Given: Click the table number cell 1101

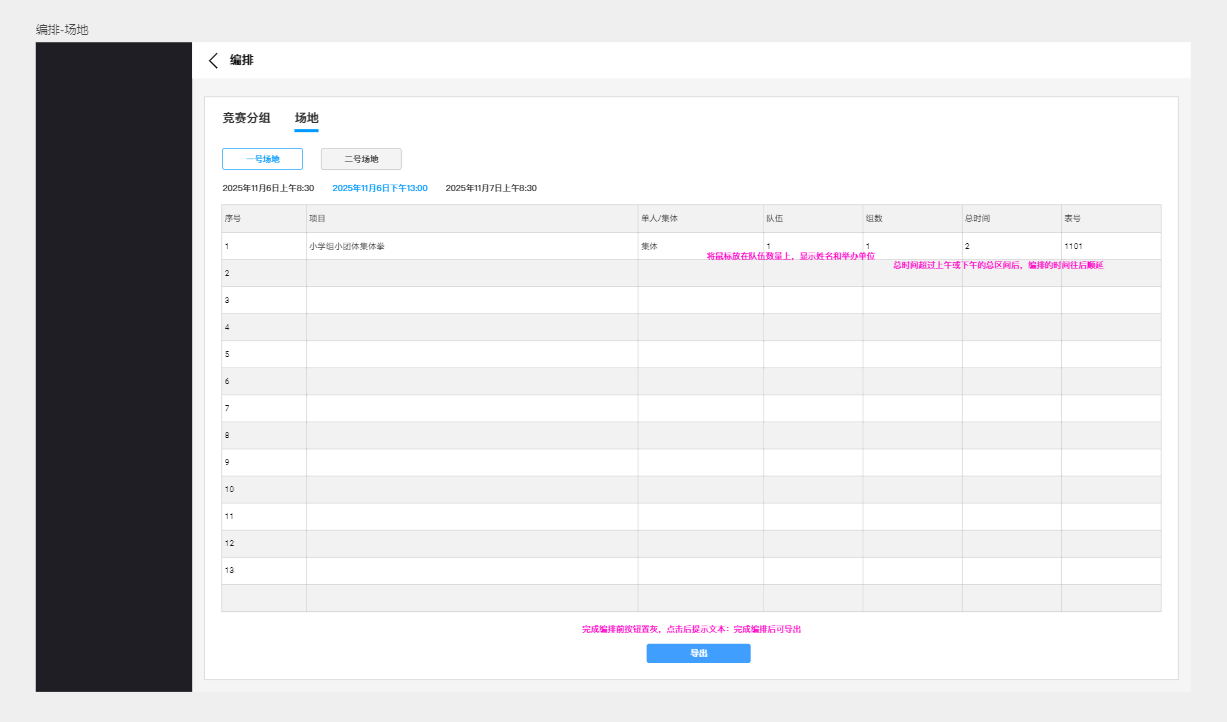Looking at the screenshot, I should (1073, 246).
